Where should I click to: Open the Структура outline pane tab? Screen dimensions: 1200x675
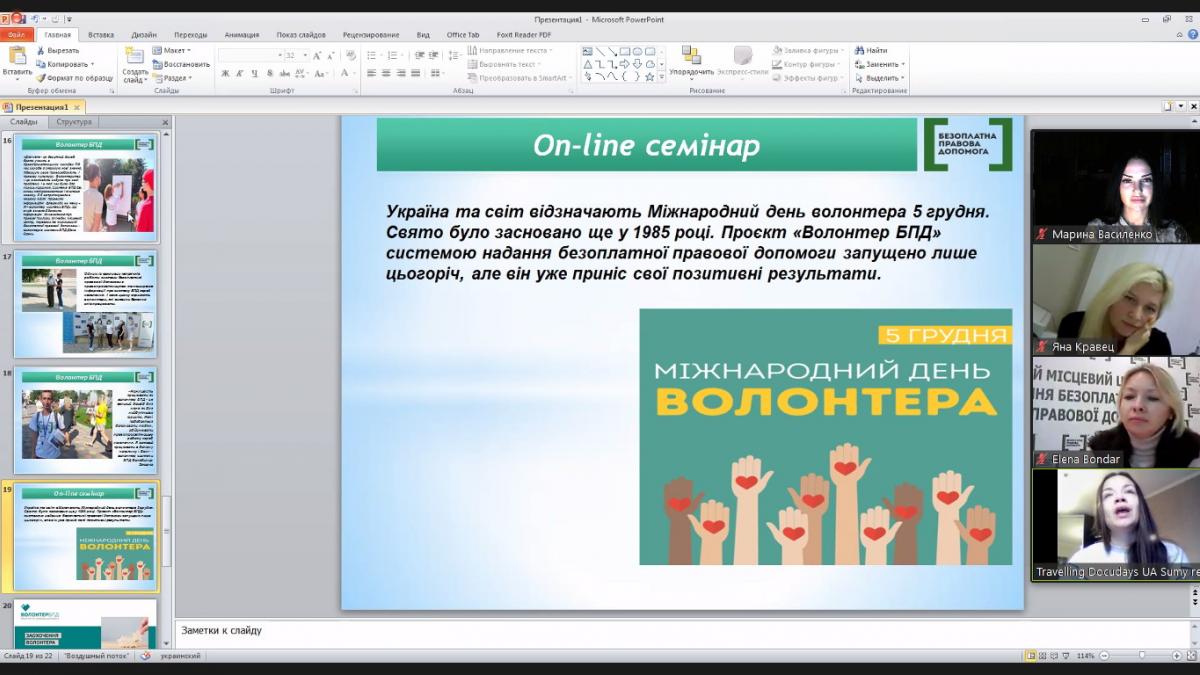[74, 122]
